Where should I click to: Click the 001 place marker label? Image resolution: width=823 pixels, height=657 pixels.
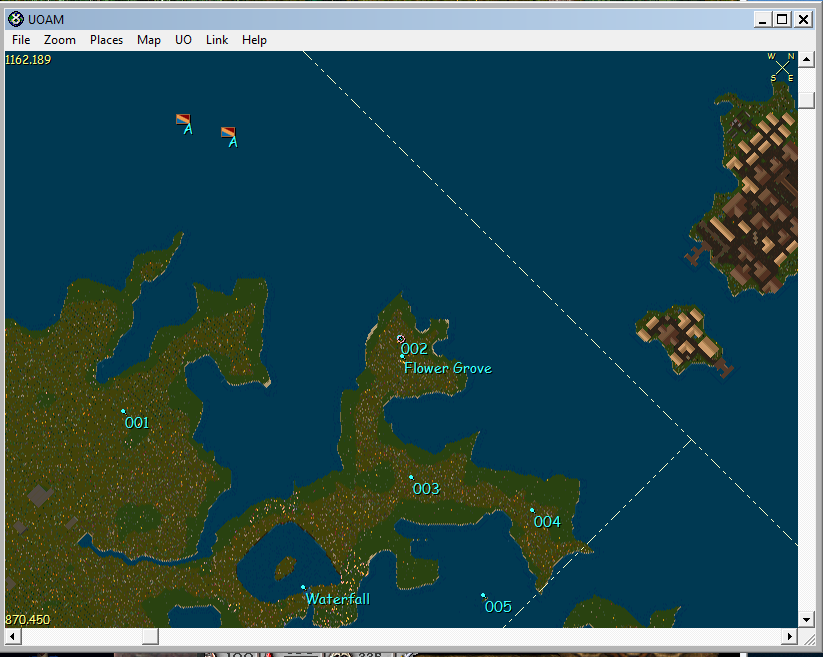137,422
